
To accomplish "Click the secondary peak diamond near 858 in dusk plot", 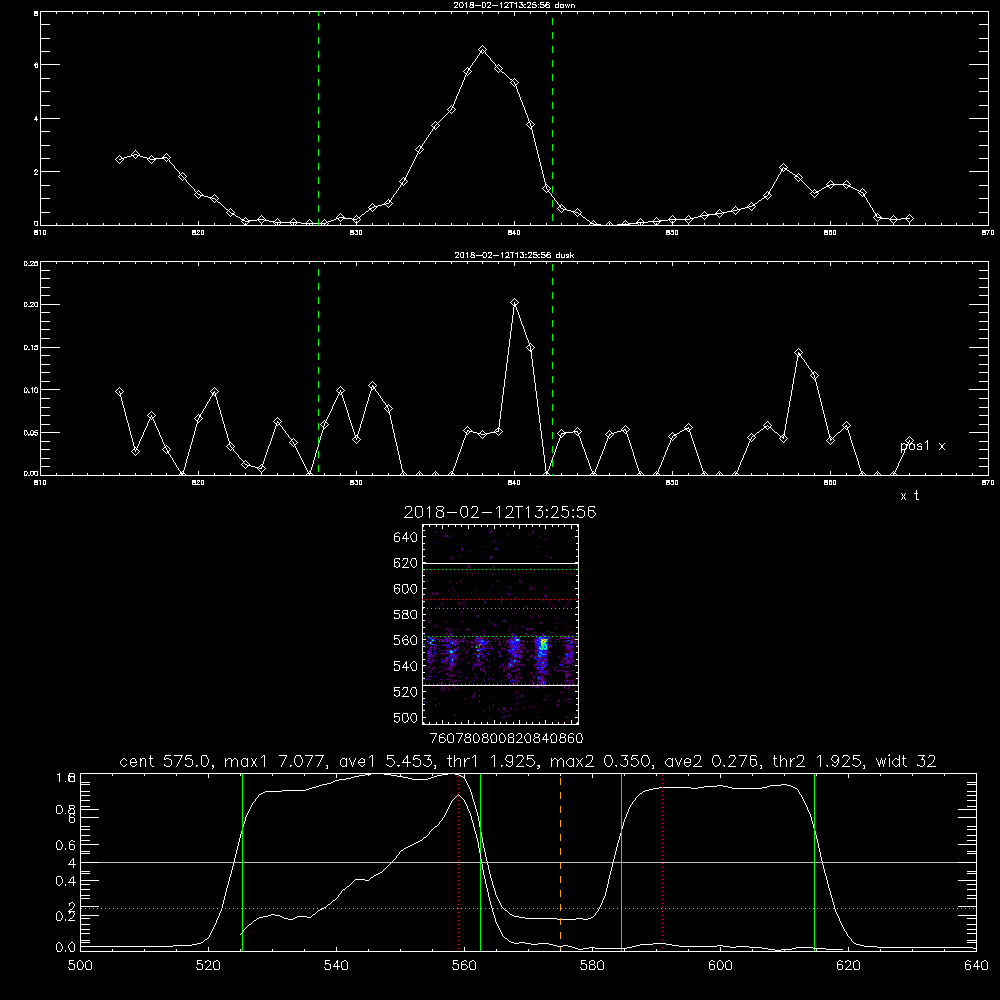I will point(798,353).
